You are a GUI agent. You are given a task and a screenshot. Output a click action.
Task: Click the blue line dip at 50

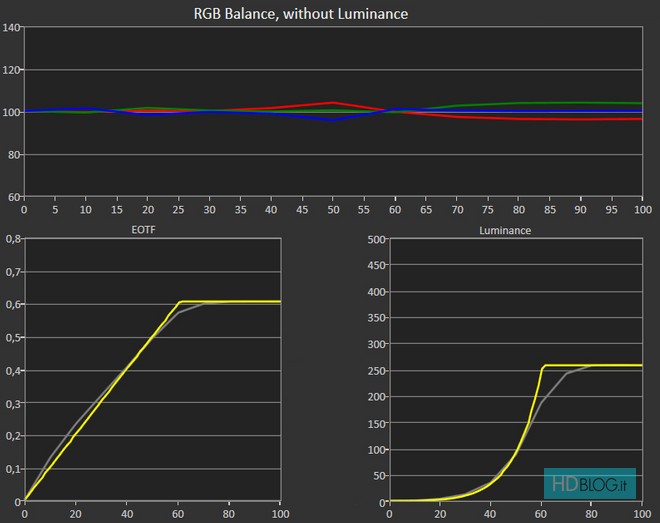tap(332, 119)
